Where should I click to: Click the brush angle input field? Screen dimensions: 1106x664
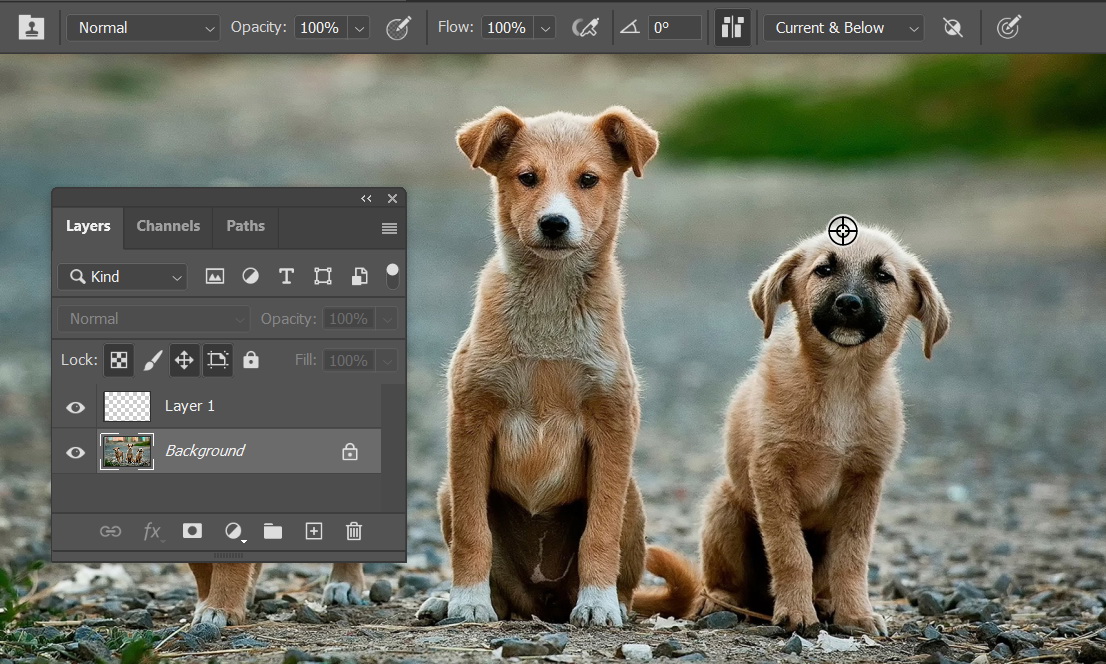point(675,28)
